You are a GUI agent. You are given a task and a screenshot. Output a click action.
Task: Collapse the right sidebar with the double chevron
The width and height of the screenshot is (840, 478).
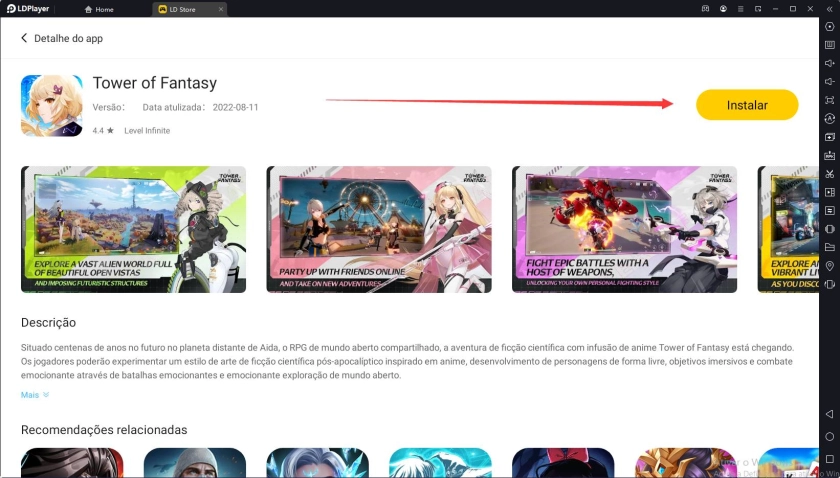[829, 9]
